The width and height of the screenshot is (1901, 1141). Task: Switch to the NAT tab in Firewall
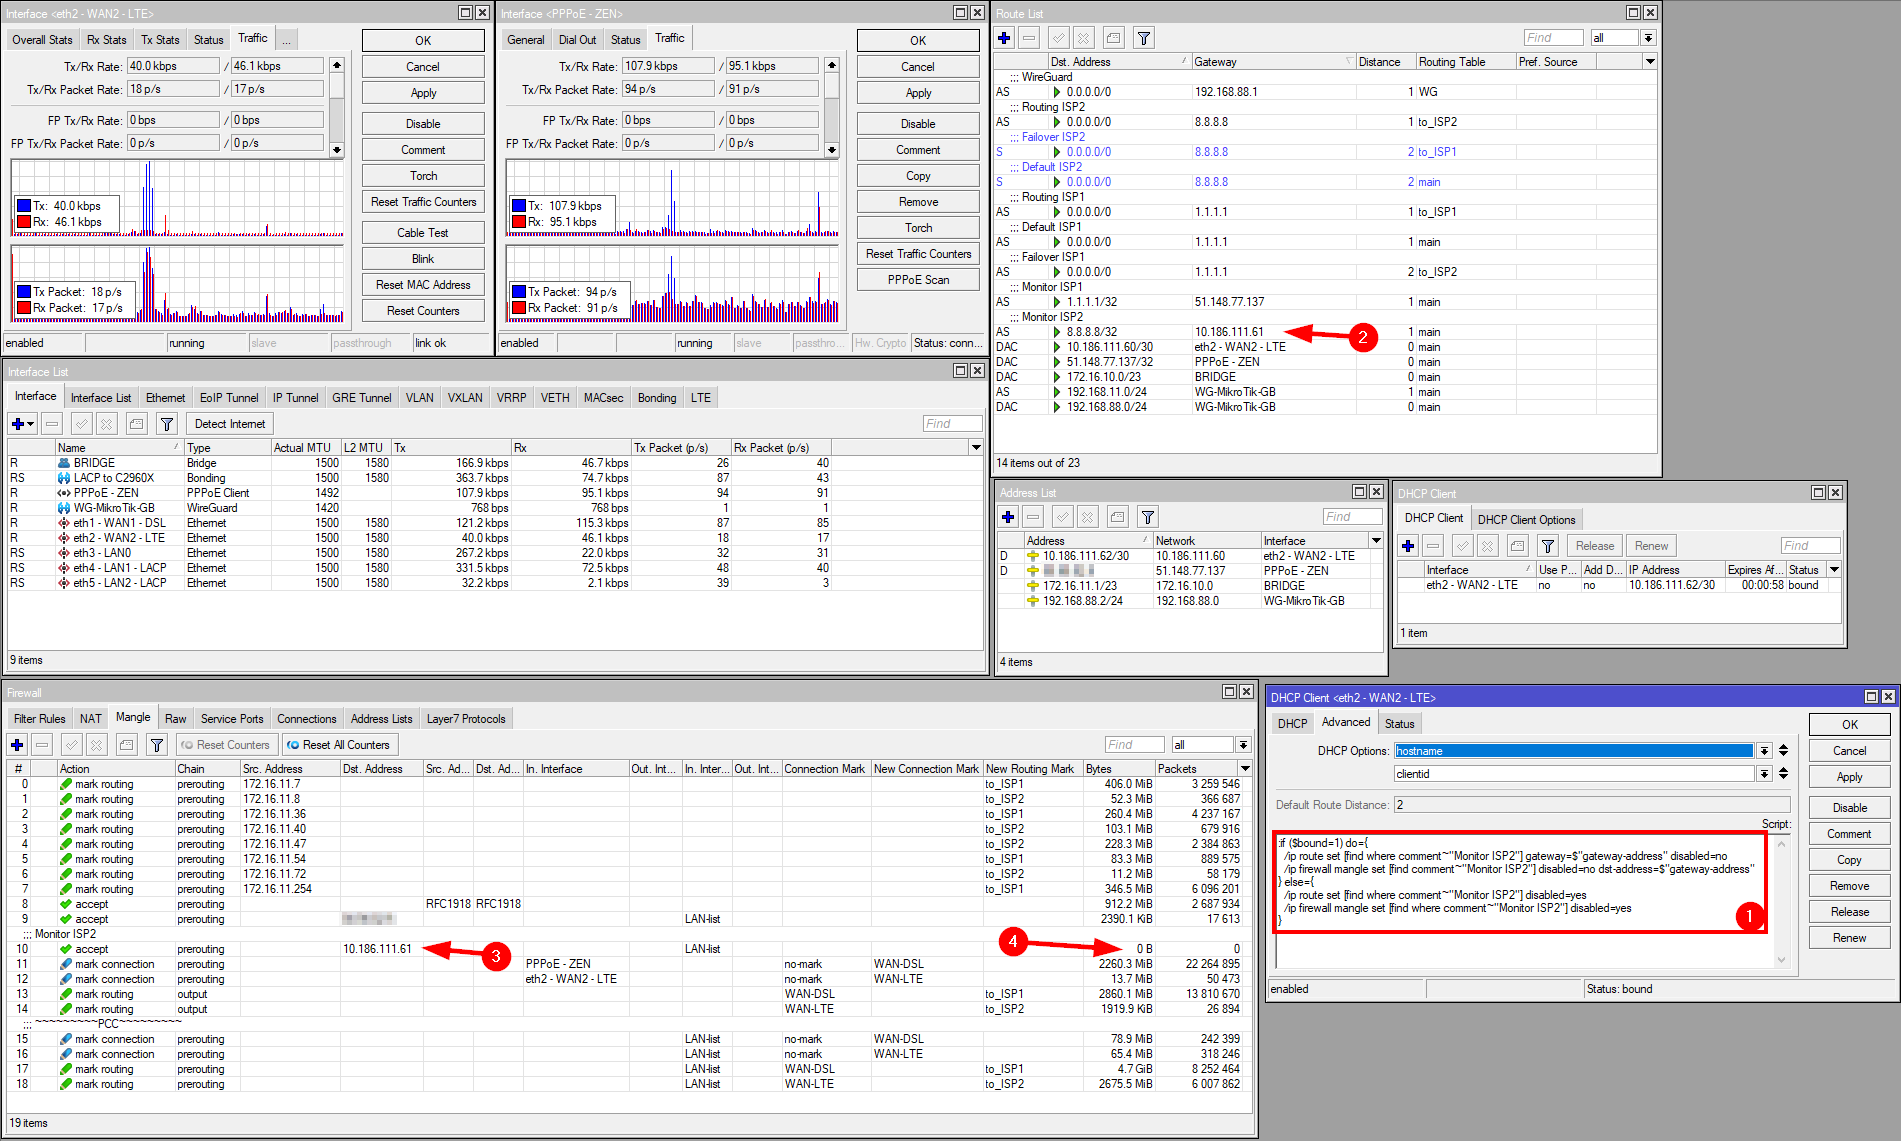click(91, 719)
